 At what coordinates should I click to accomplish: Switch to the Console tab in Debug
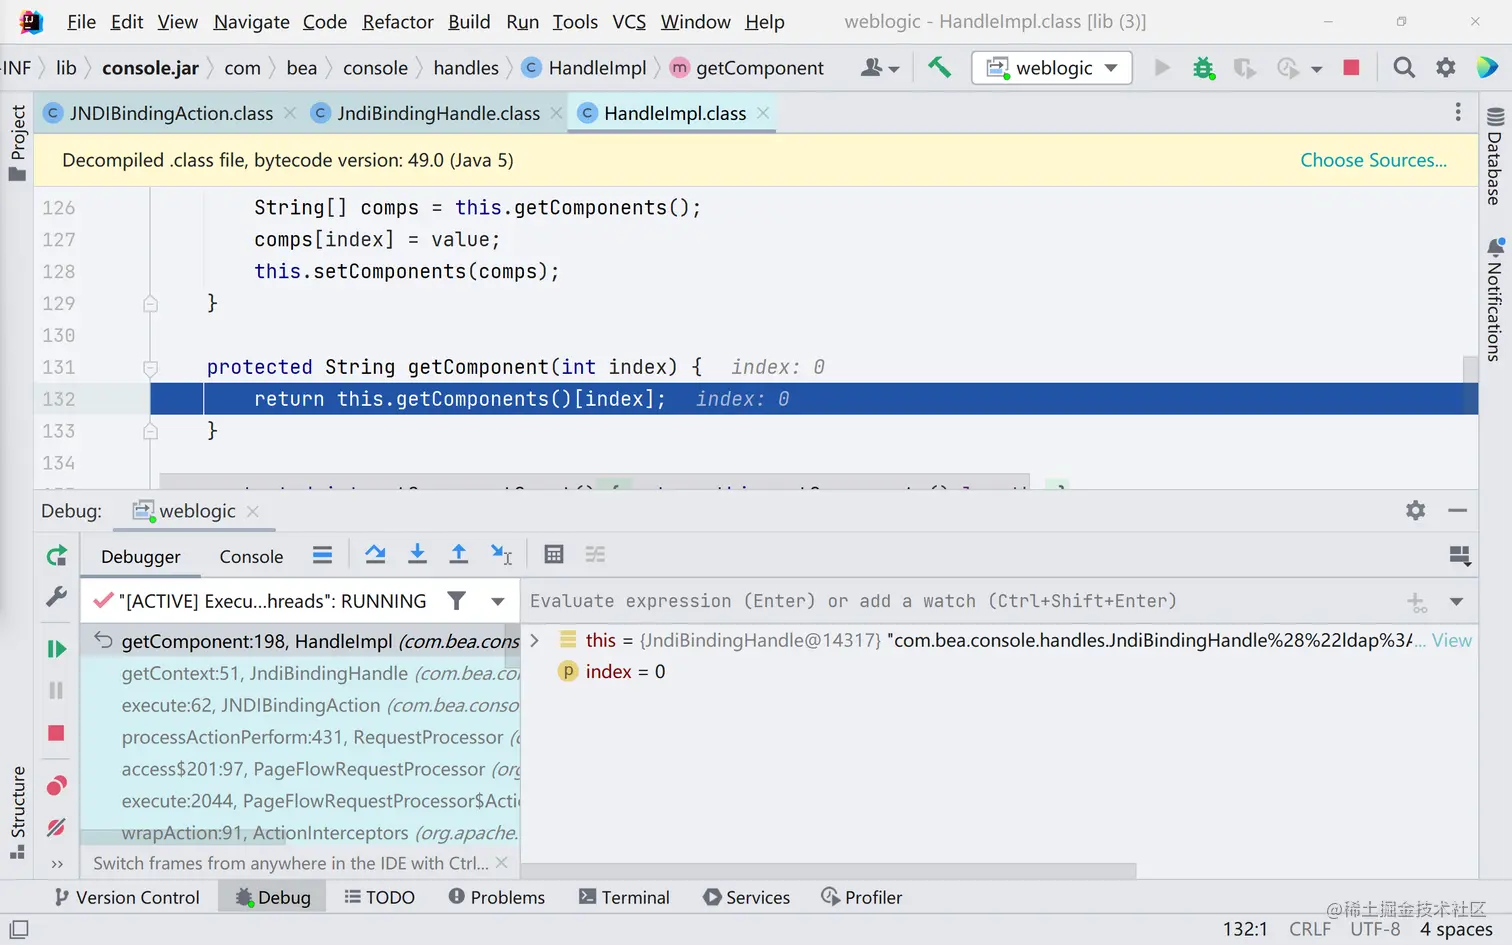coord(251,557)
